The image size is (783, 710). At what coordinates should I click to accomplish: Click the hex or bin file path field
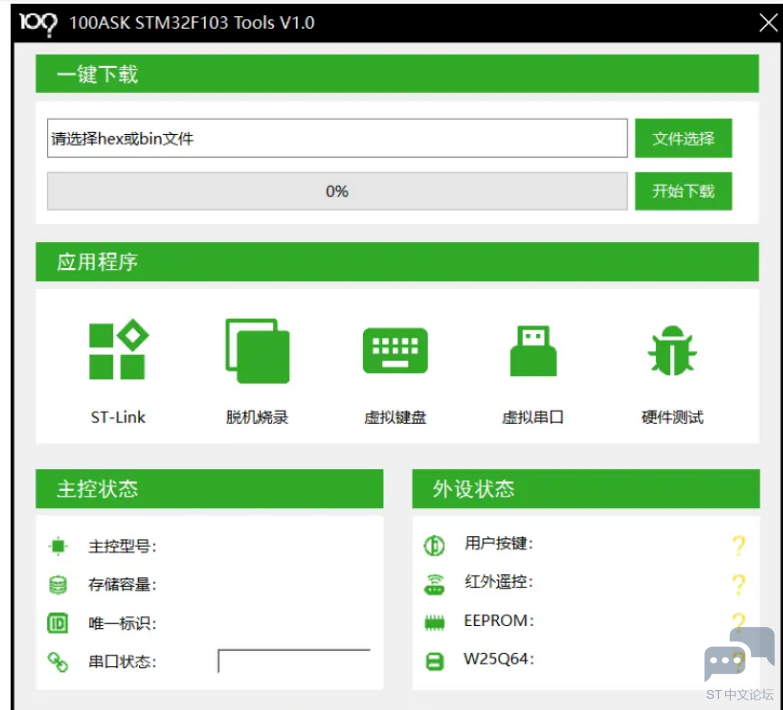coord(337,139)
